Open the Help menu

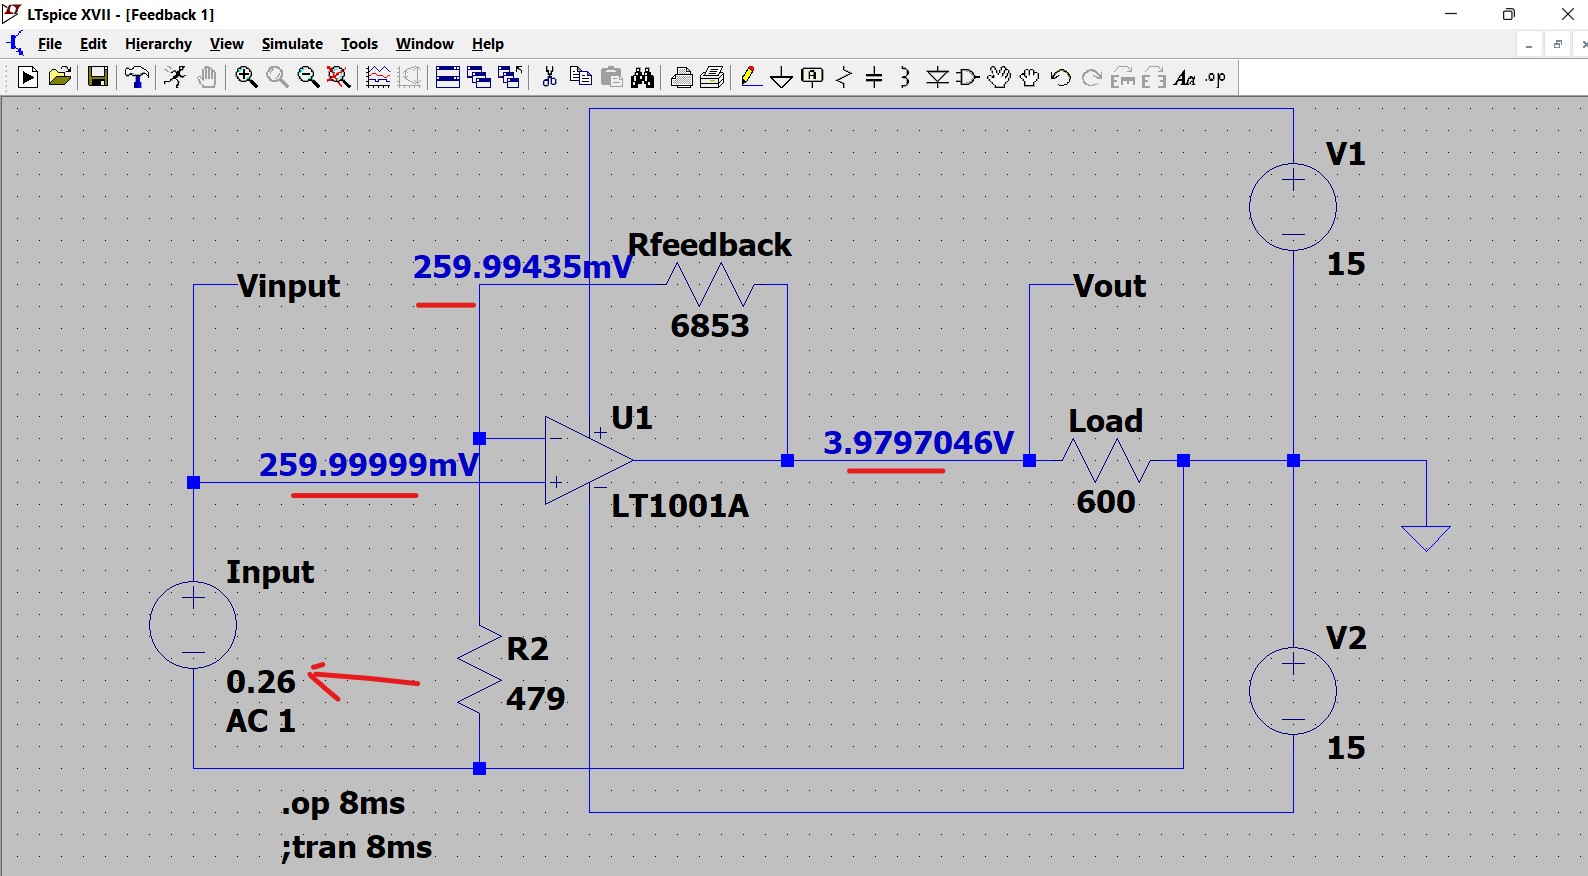[x=488, y=44]
